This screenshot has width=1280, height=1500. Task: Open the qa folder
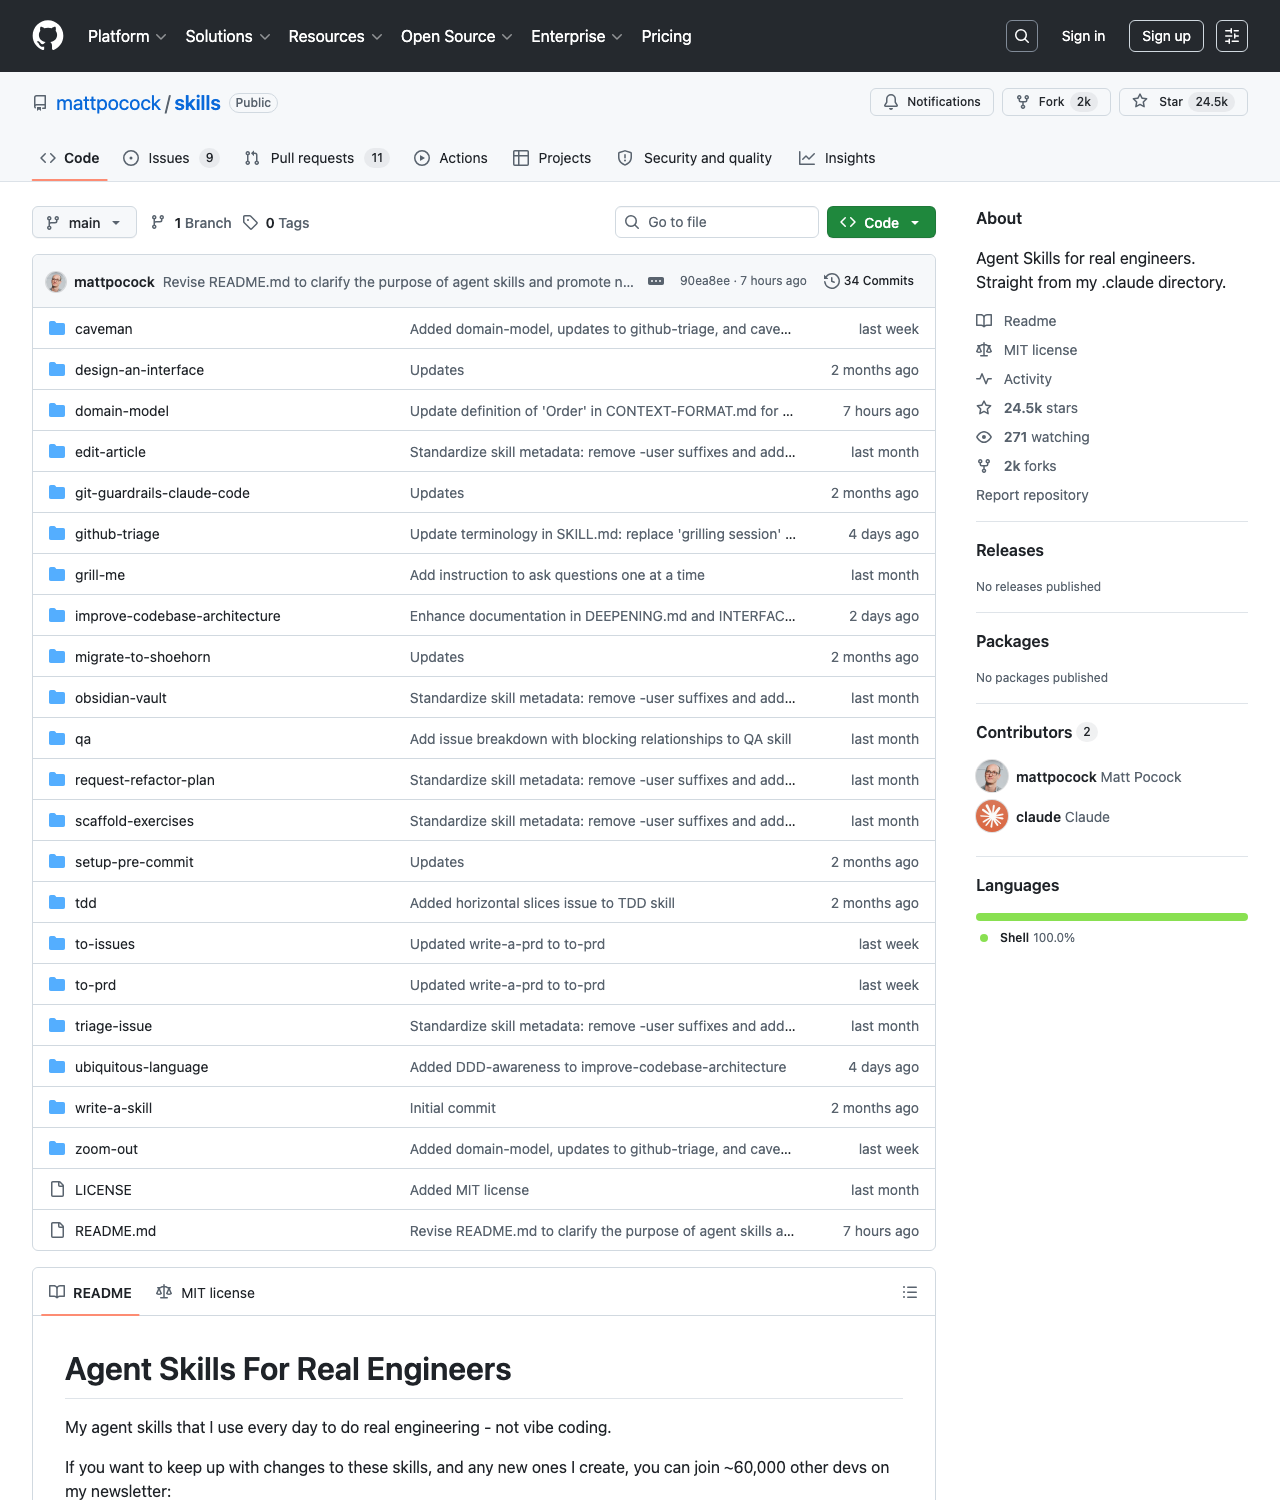[x=83, y=739]
